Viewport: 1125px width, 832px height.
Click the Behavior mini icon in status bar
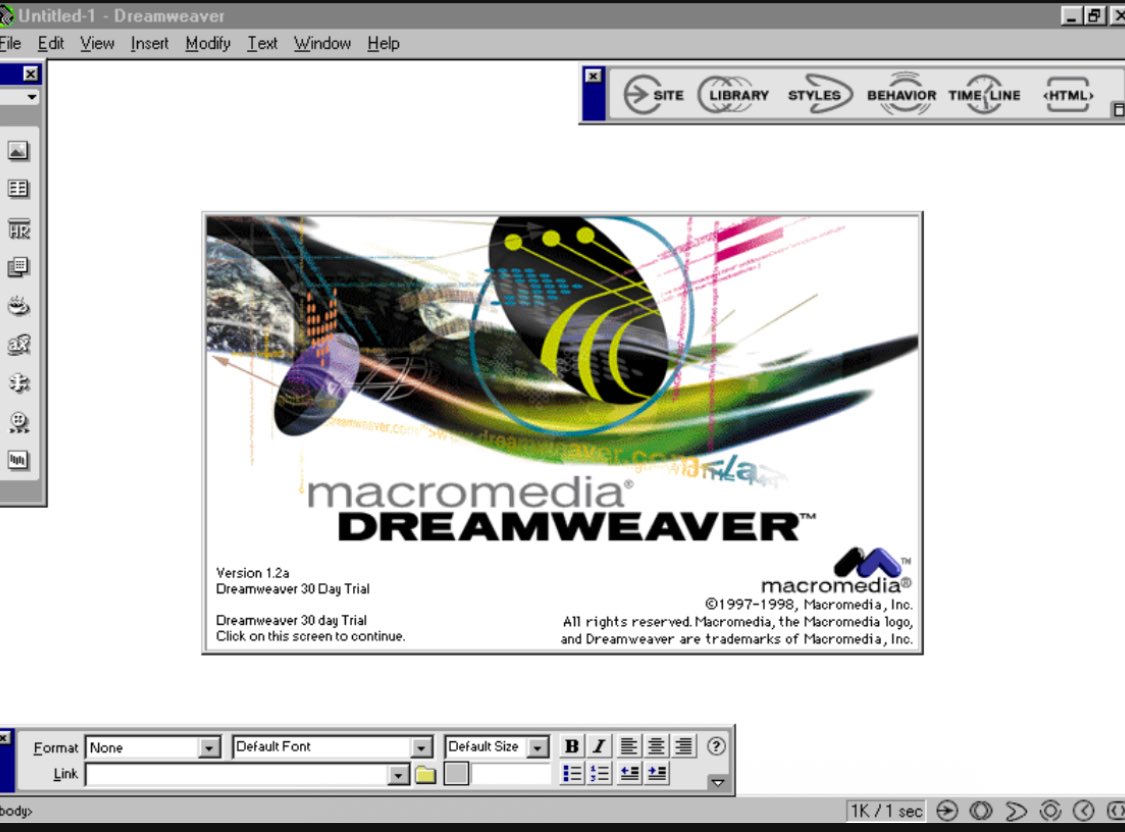pyautogui.click(x=1050, y=810)
